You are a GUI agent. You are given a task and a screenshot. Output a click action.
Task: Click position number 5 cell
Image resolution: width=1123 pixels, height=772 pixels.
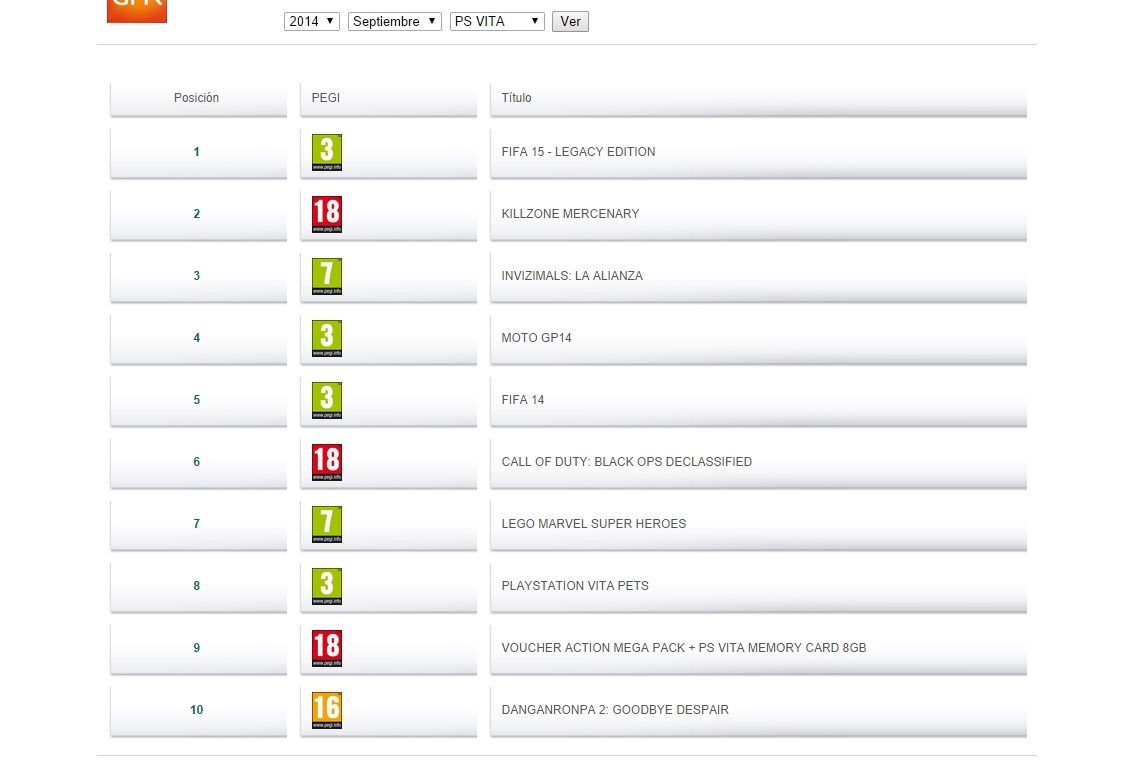[x=197, y=400]
